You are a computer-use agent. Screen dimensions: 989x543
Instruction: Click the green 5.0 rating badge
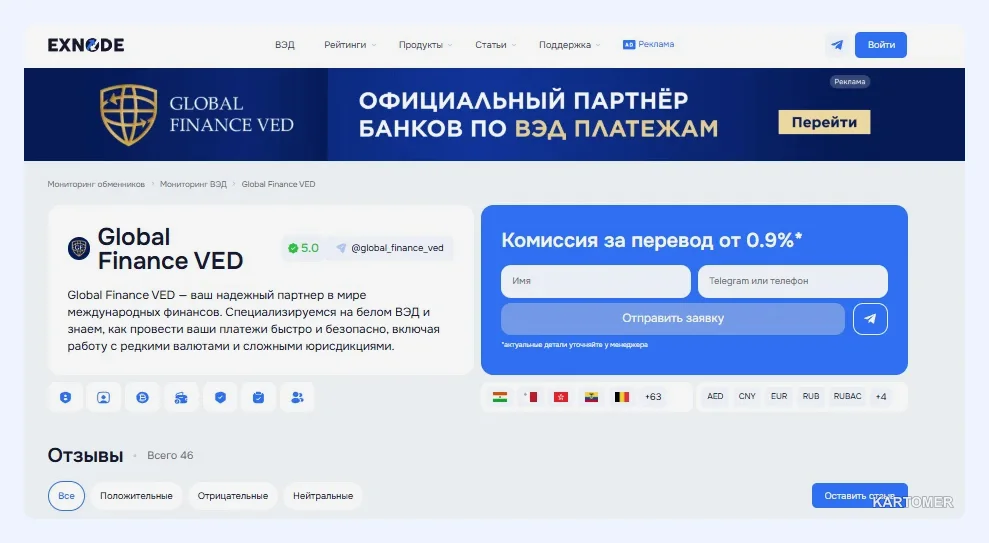pyautogui.click(x=303, y=248)
